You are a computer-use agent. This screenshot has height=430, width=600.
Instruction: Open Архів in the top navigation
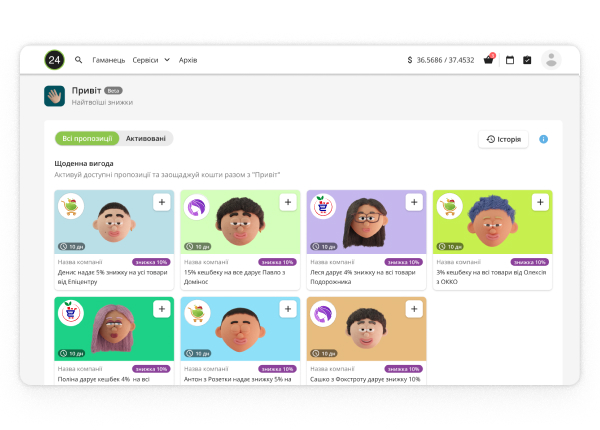[188, 60]
